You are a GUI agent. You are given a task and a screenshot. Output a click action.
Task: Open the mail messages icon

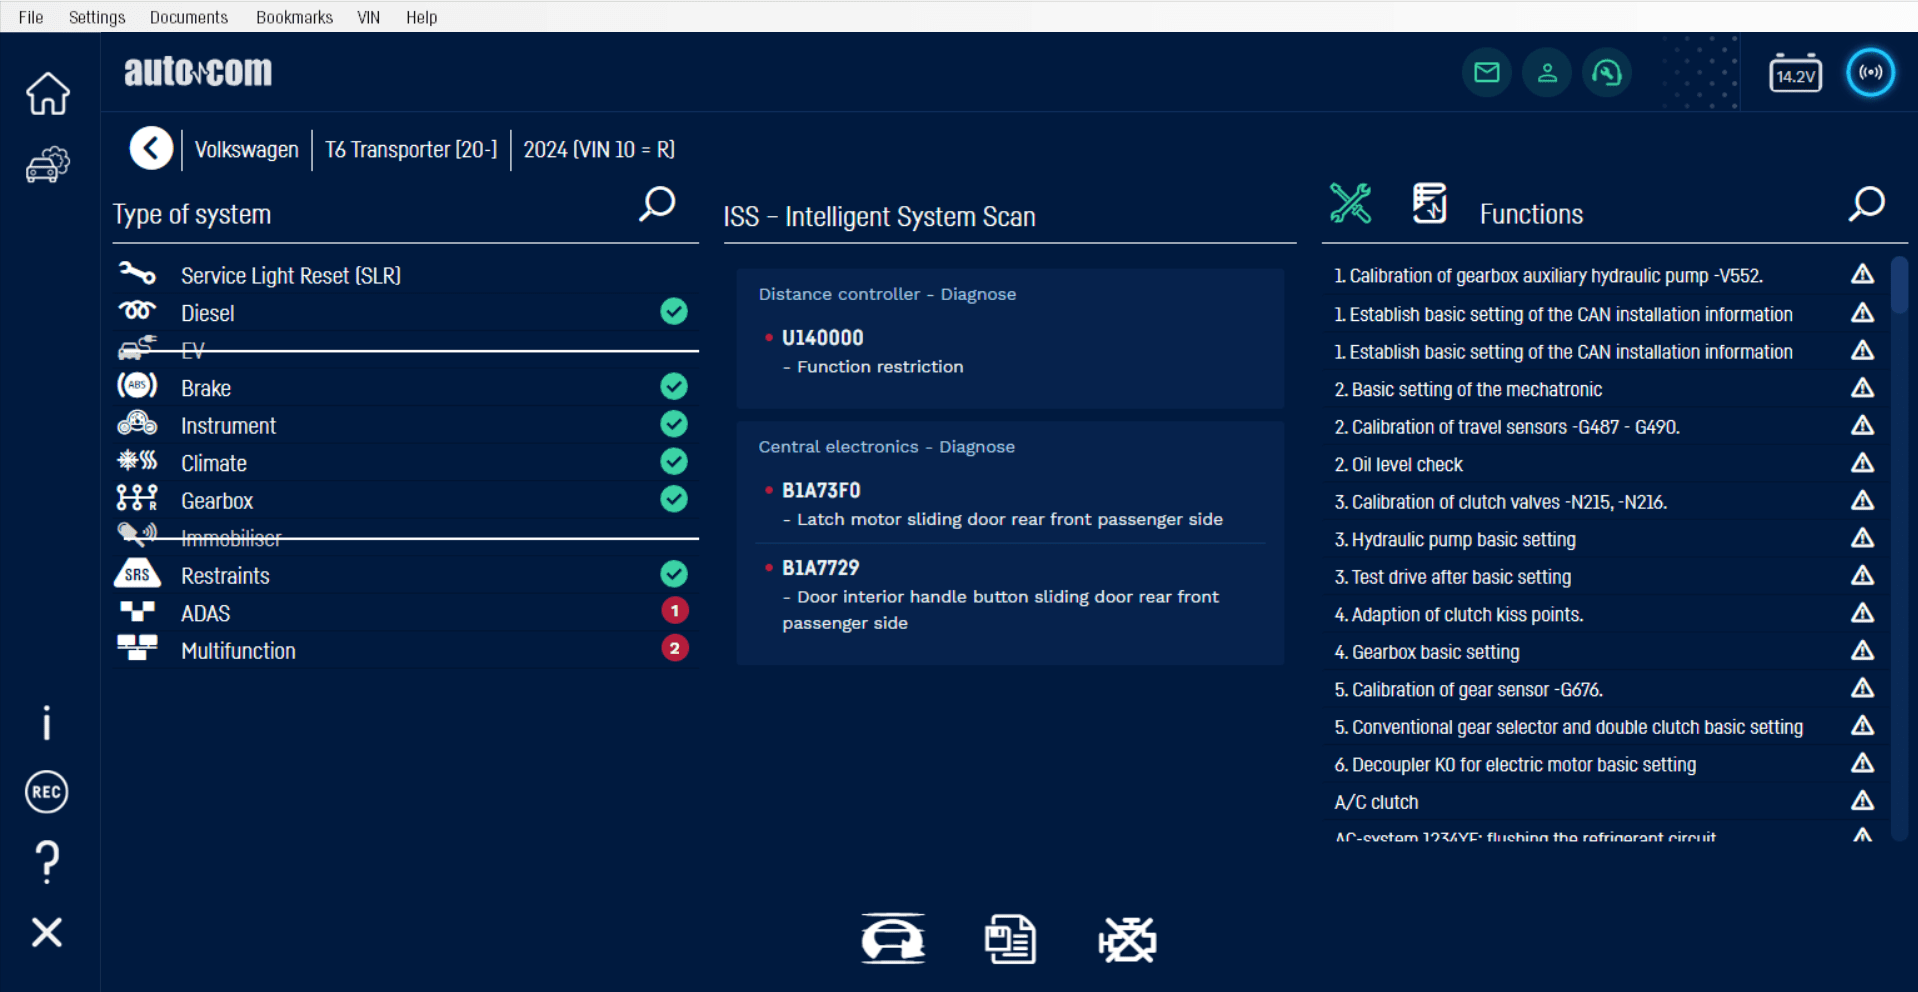[x=1486, y=73]
